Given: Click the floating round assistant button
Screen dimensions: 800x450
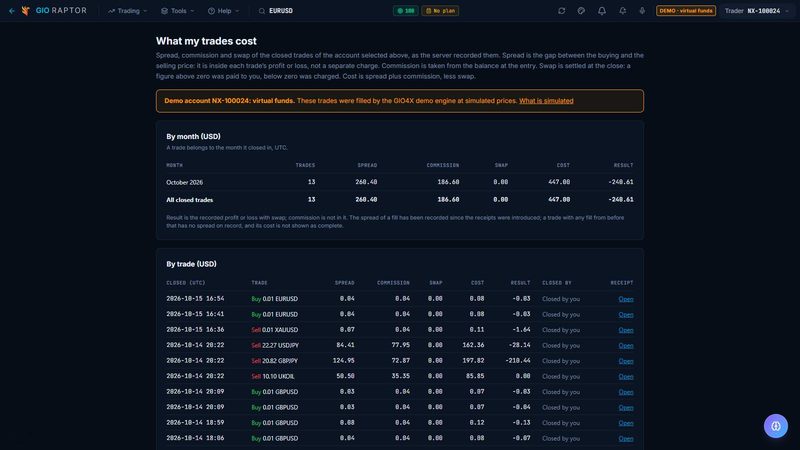Looking at the screenshot, I should (776, 426).
